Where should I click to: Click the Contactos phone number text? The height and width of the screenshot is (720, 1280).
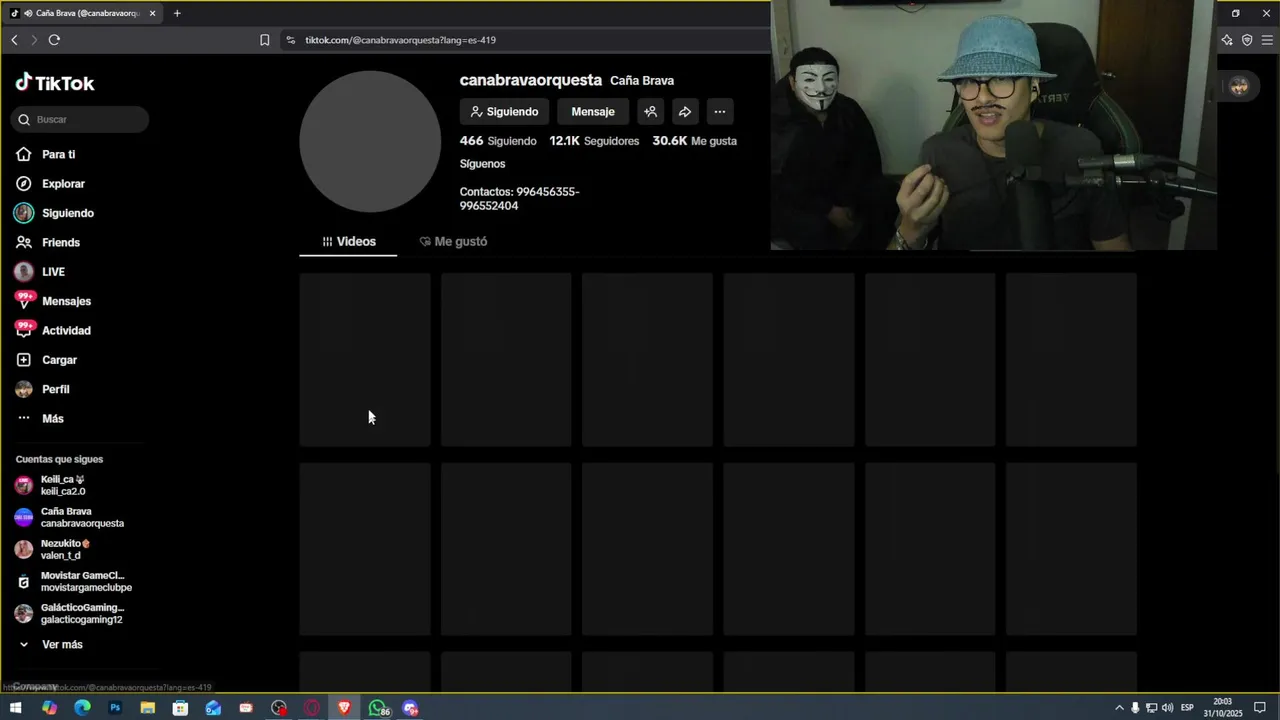[519, 199]
